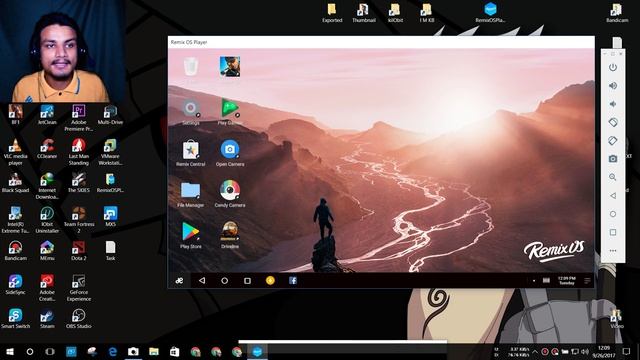The width and height of the screenshot is (640, 360).
Task: Click the back triangle in emulator side toolbar
Action: pyautogui.click(x=613, y=196)
